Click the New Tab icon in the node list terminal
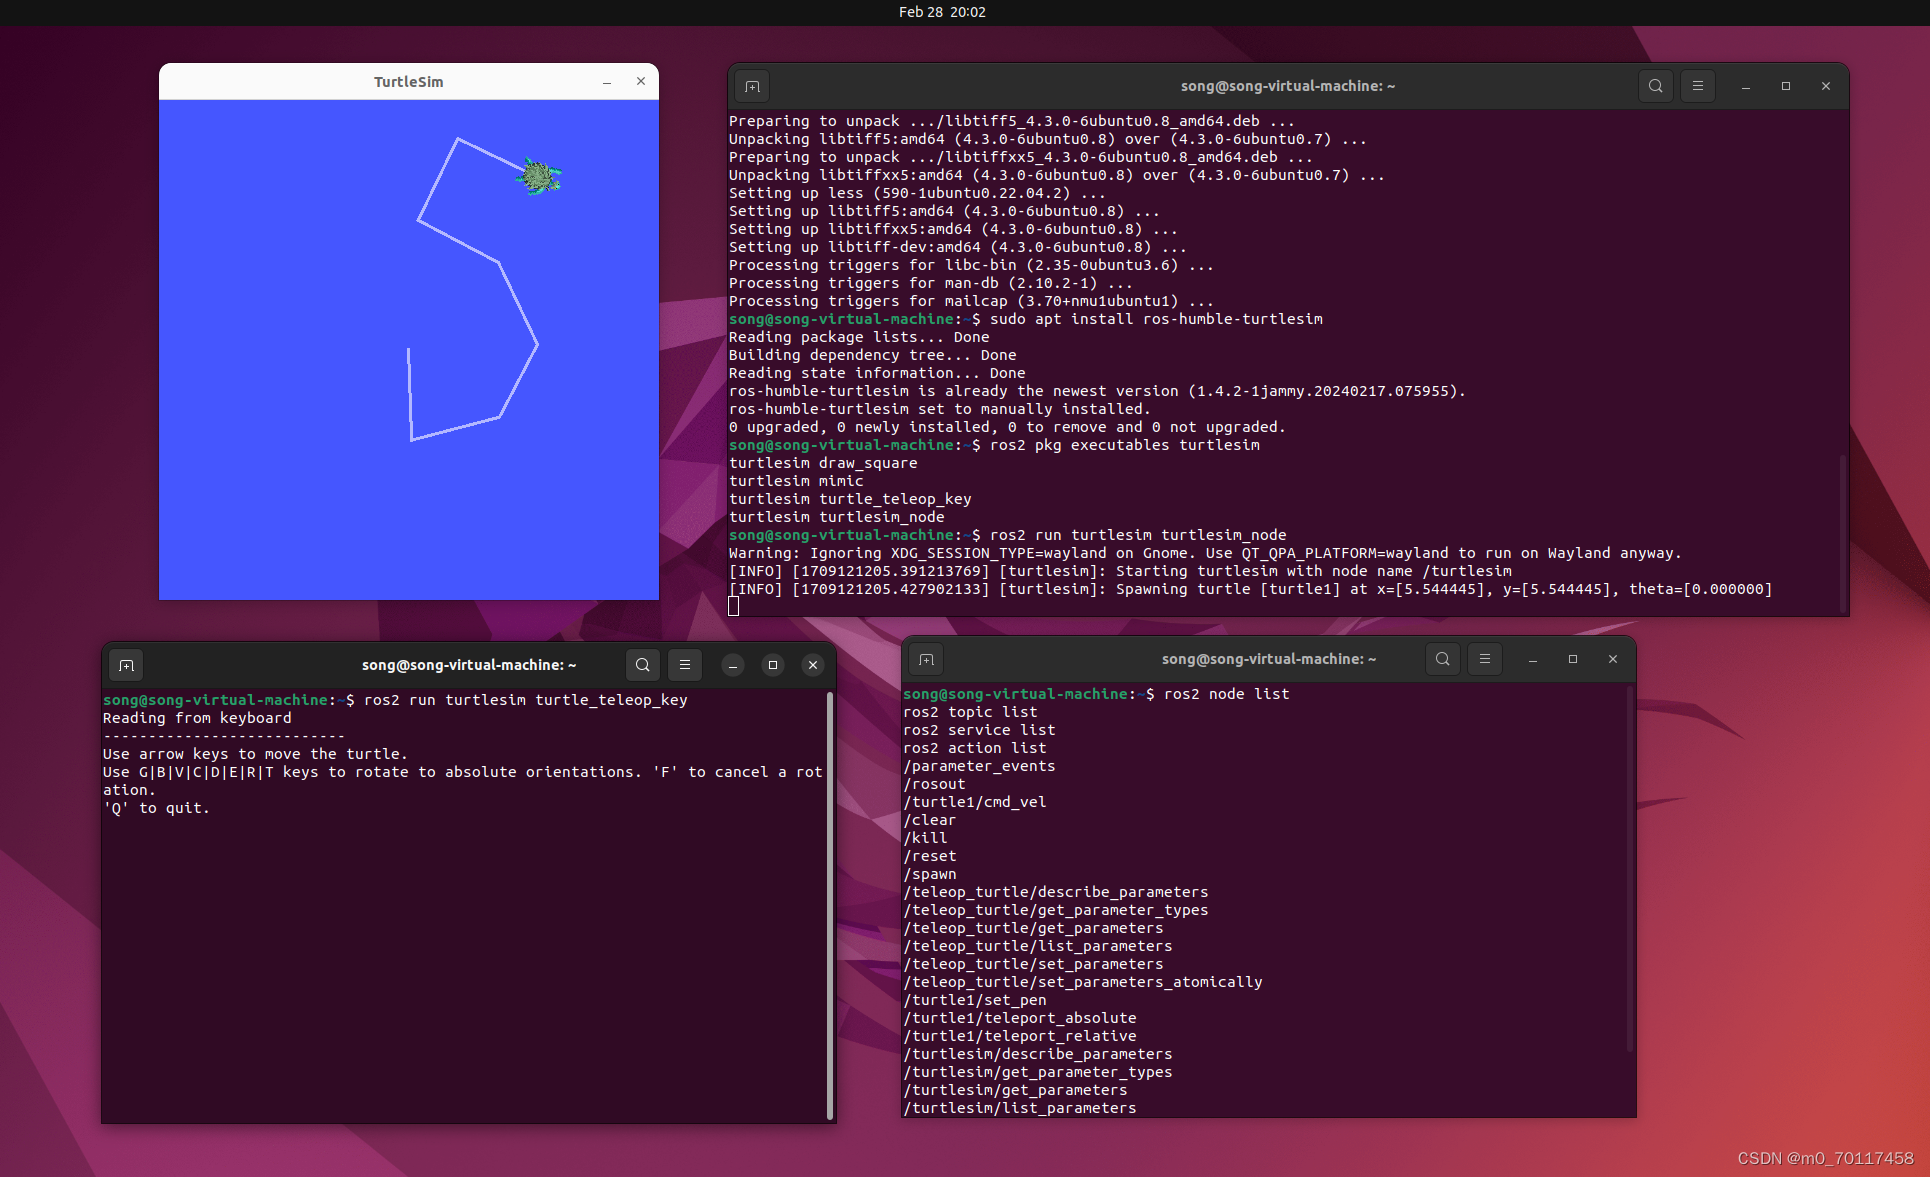The height and width of the screenshot is (1177, 1930). (925, 659)
